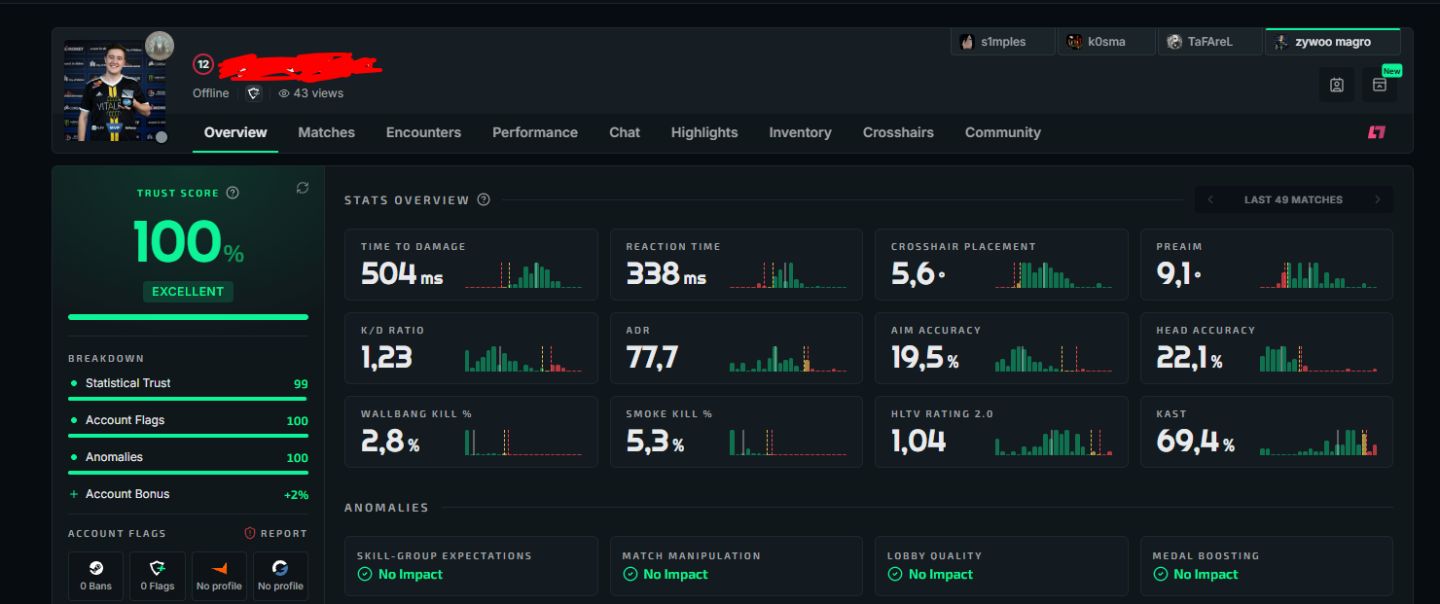Click the shield badge beside Offline
The width and height of the screenshot is (1440, 604).
click(254, 93)
